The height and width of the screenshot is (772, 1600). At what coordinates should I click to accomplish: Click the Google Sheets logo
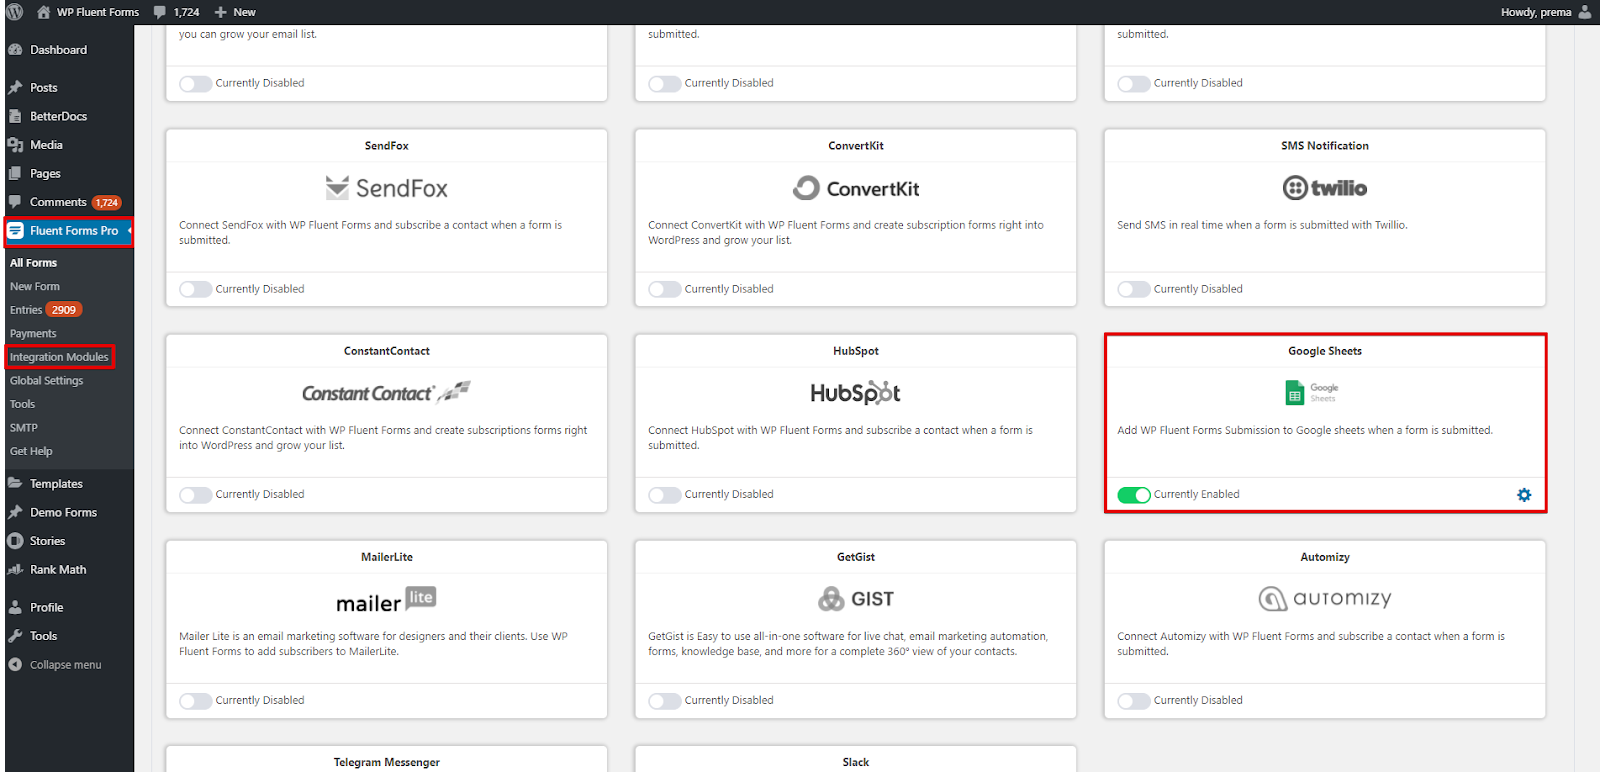(x=1311, y=393)
